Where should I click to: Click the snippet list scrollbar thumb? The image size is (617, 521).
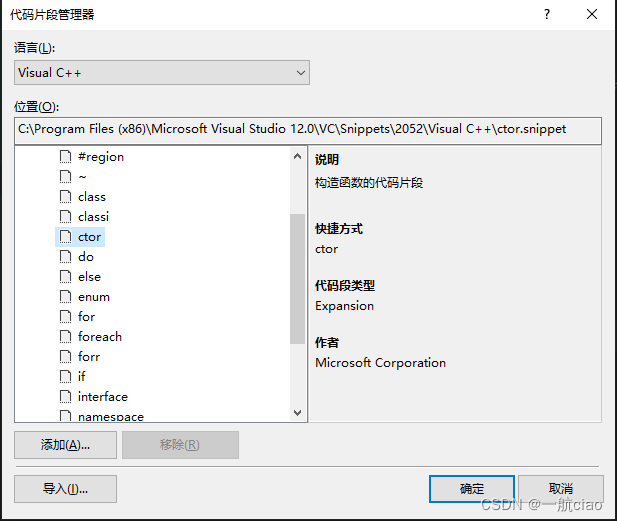pos(297,279)
